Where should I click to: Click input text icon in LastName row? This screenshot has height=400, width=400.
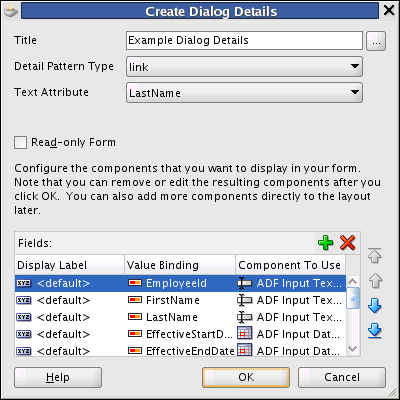(x=244, y=317)
